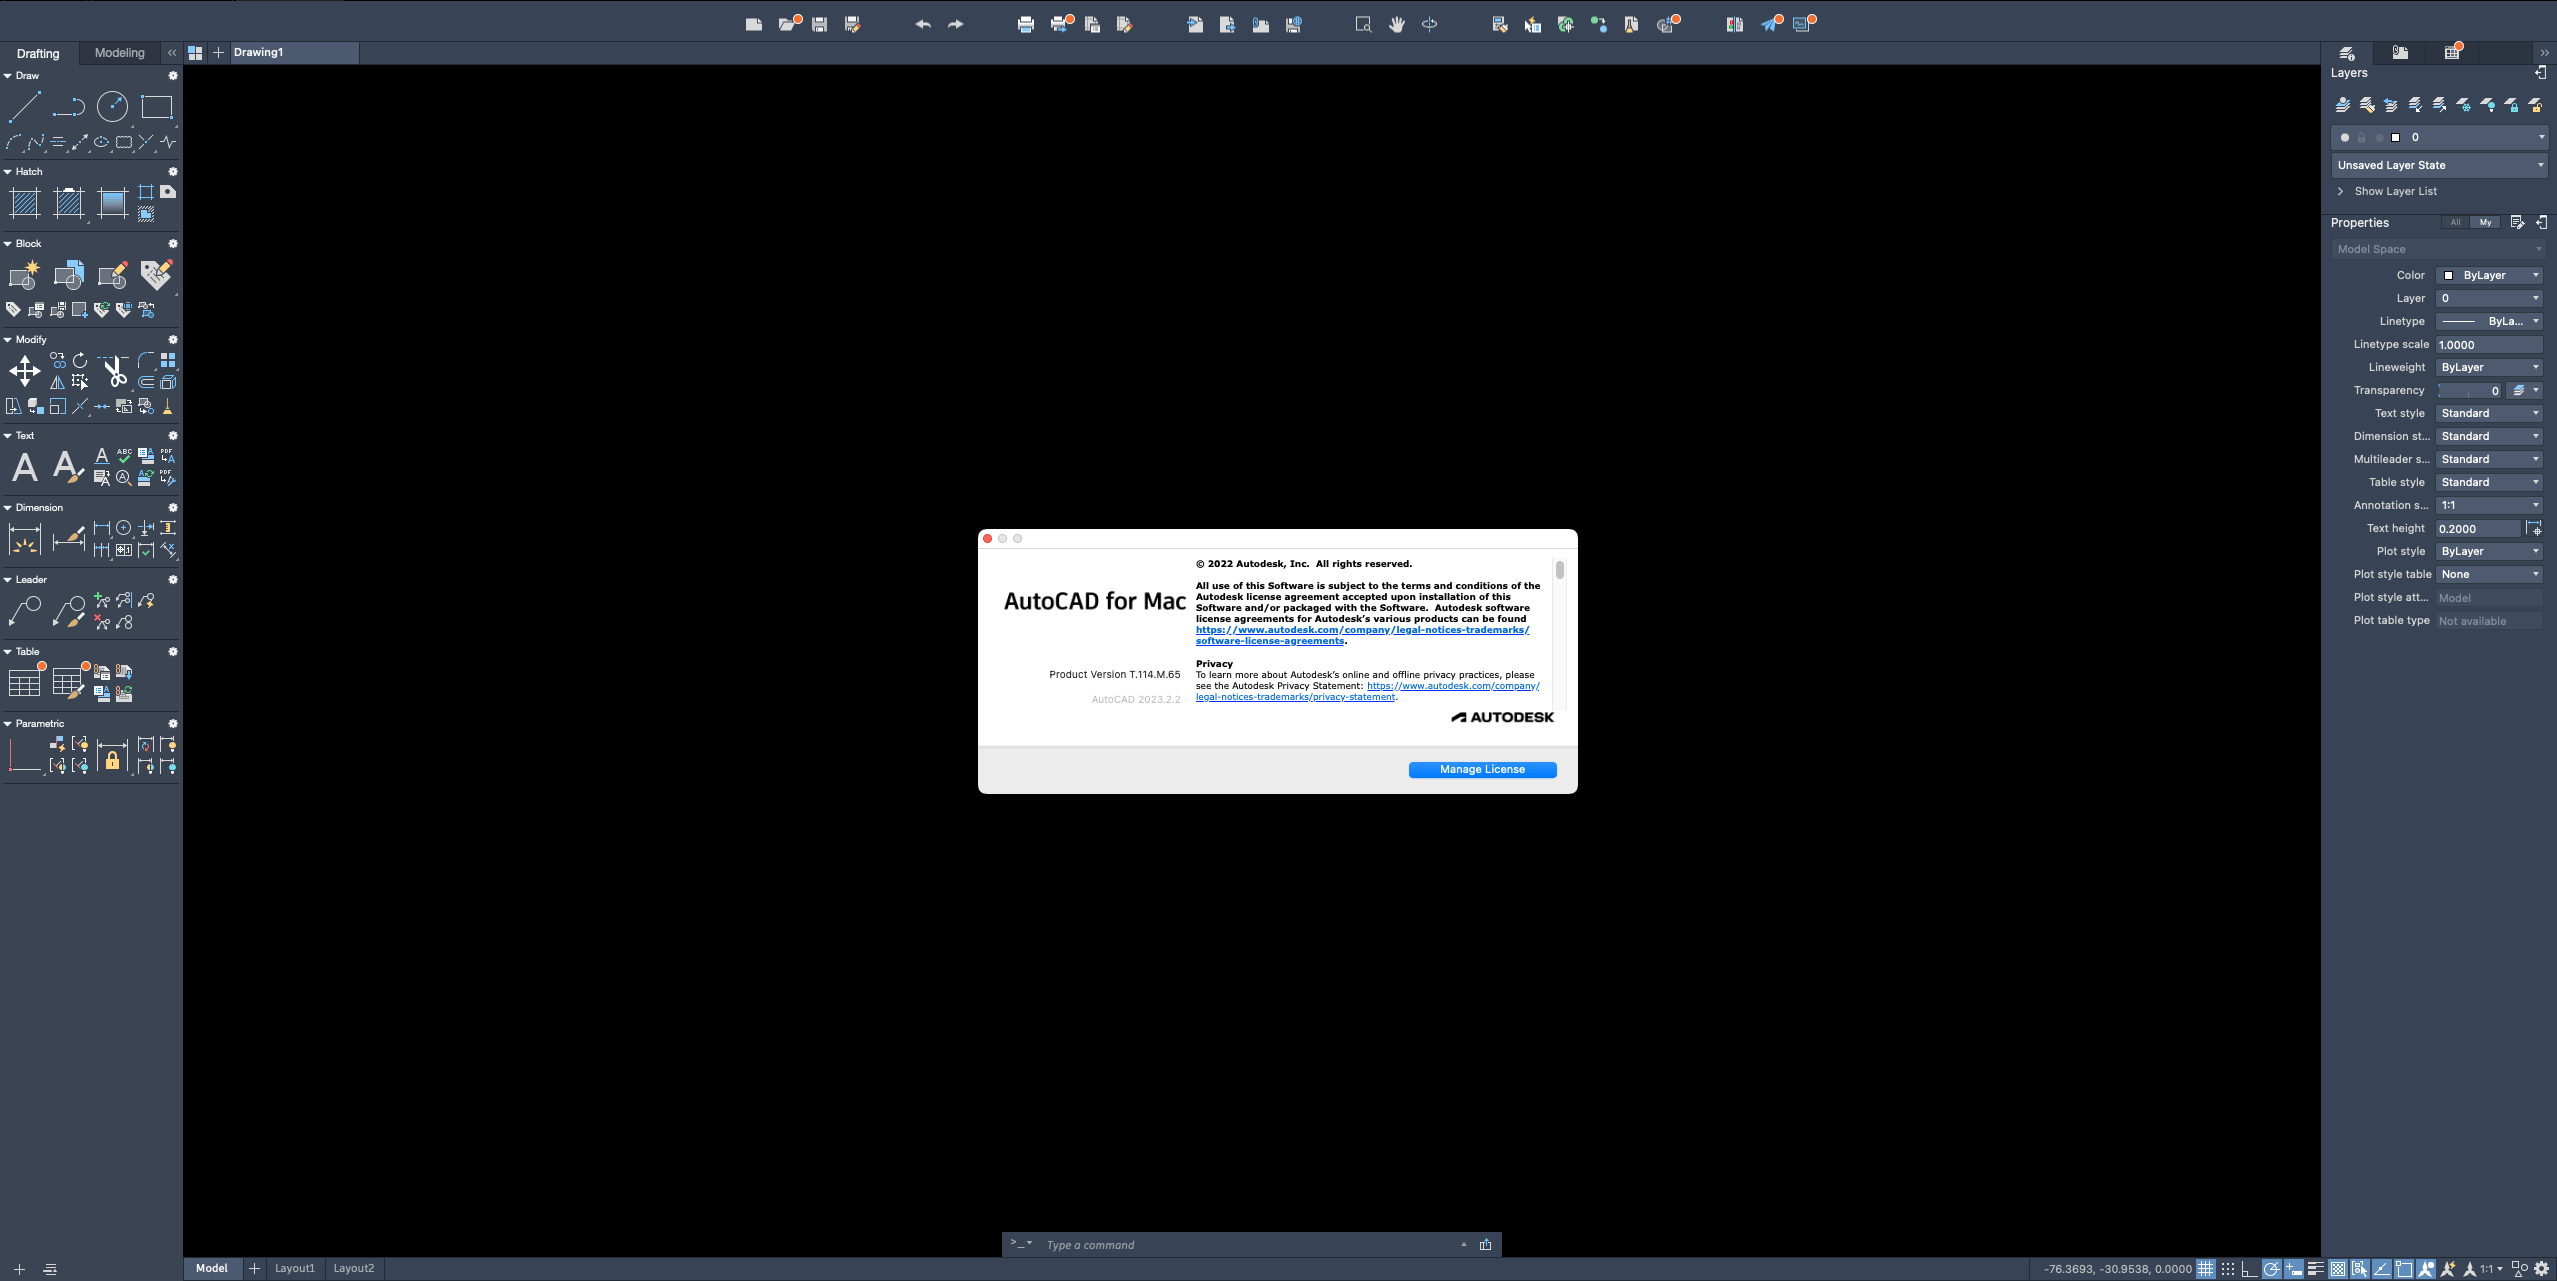The image size is (2557, 1281).
Task: Click the Linetype scale value field
Action: click(x=2489, y=344)
